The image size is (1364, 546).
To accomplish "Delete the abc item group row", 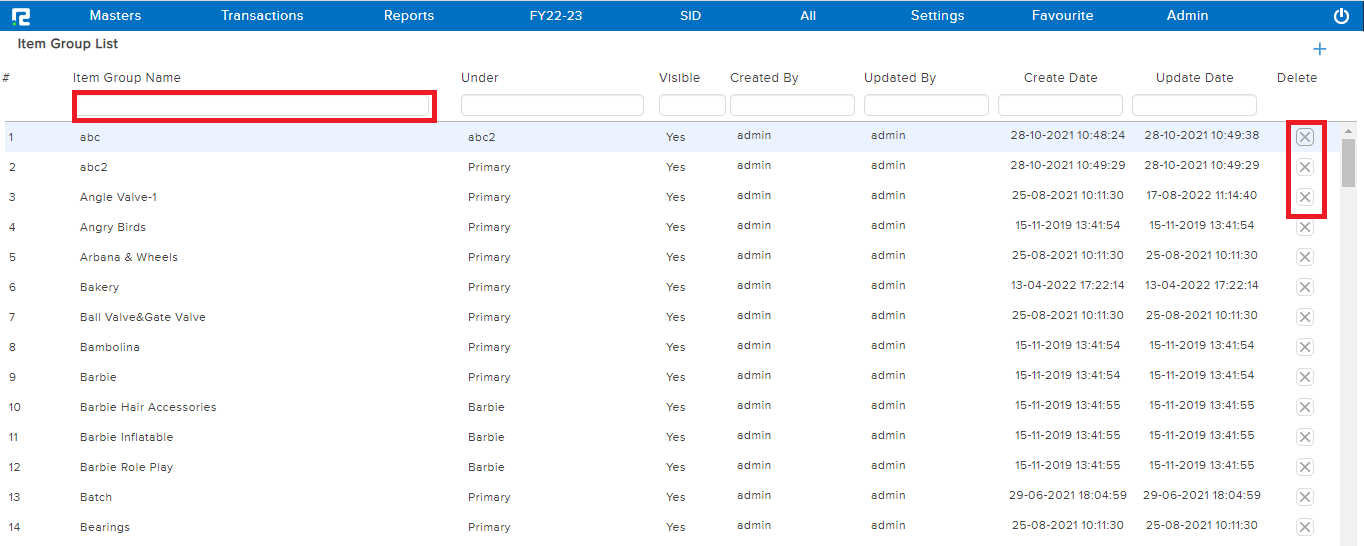I will click(1305, 137).
